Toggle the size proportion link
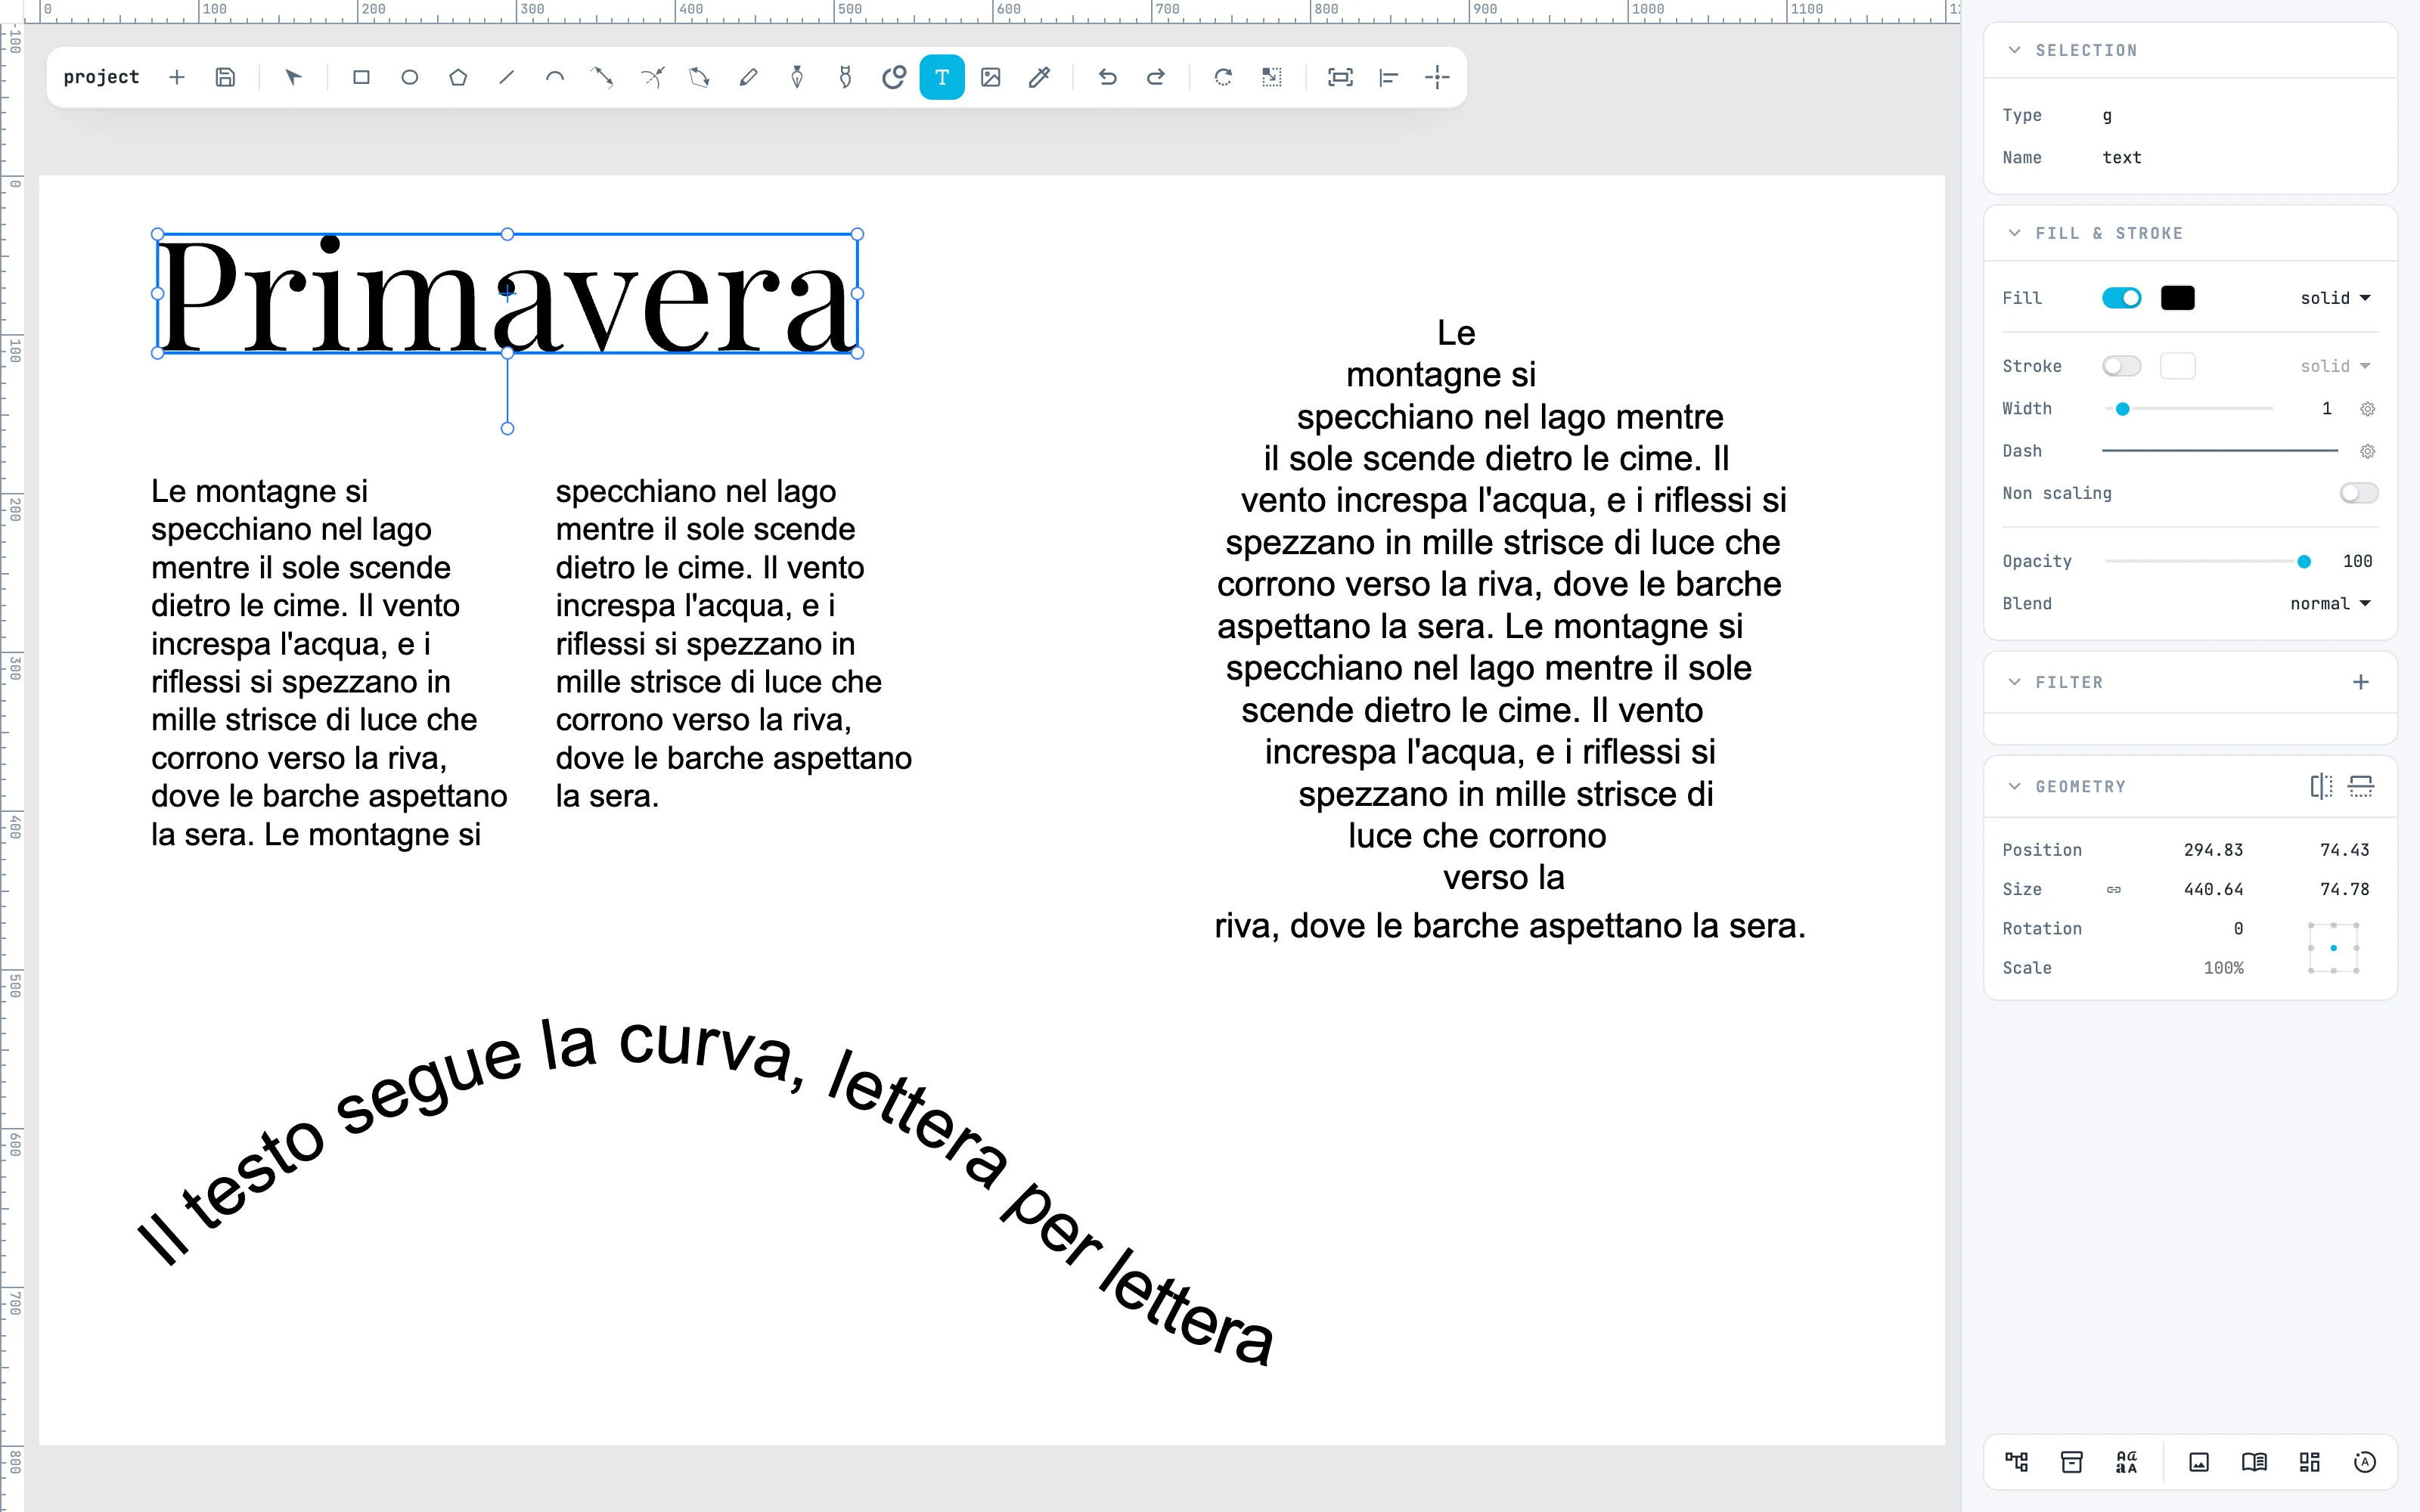2420x1512 pixels. coord(2113,889)
